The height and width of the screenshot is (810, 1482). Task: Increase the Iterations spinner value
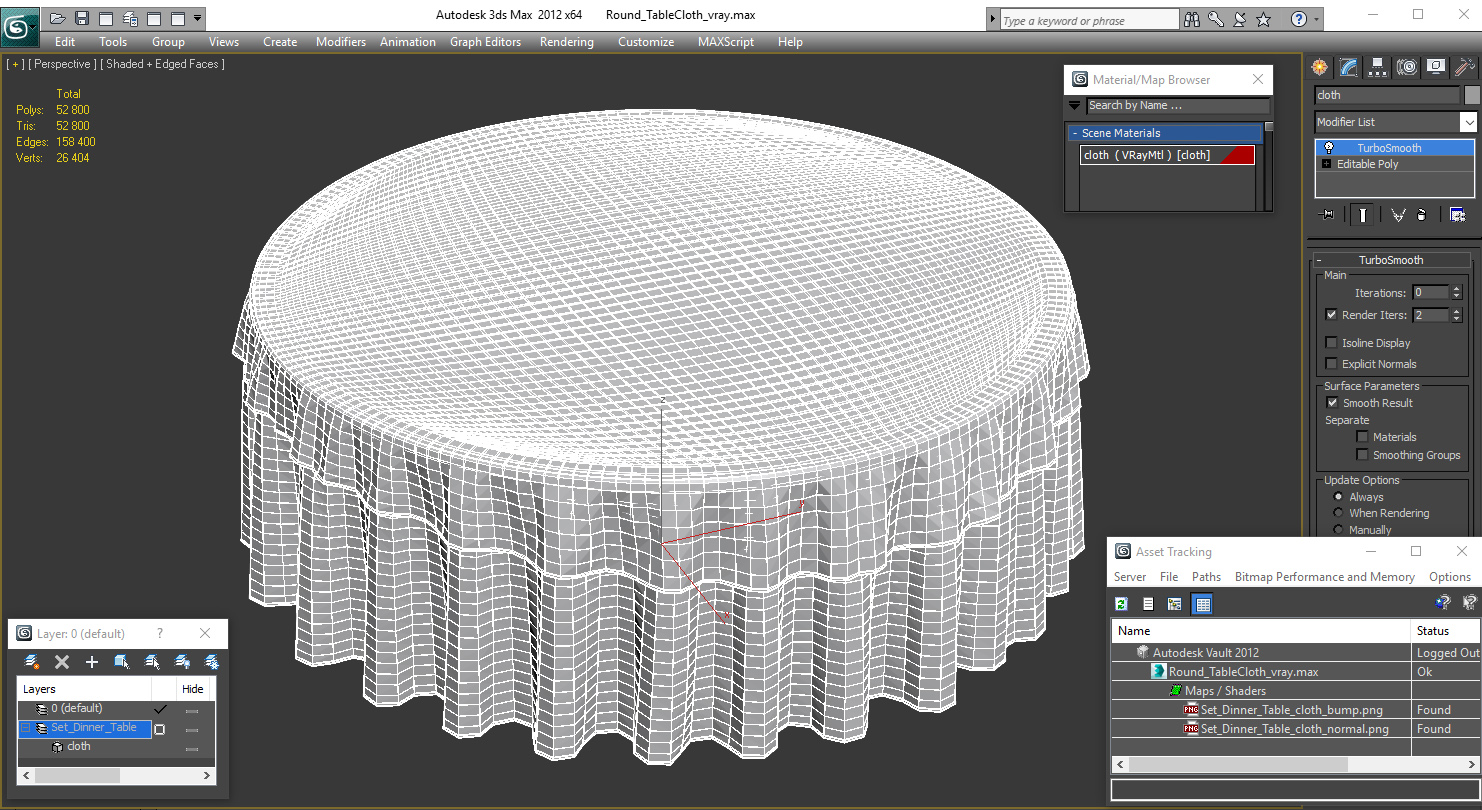pos(1456,289)
